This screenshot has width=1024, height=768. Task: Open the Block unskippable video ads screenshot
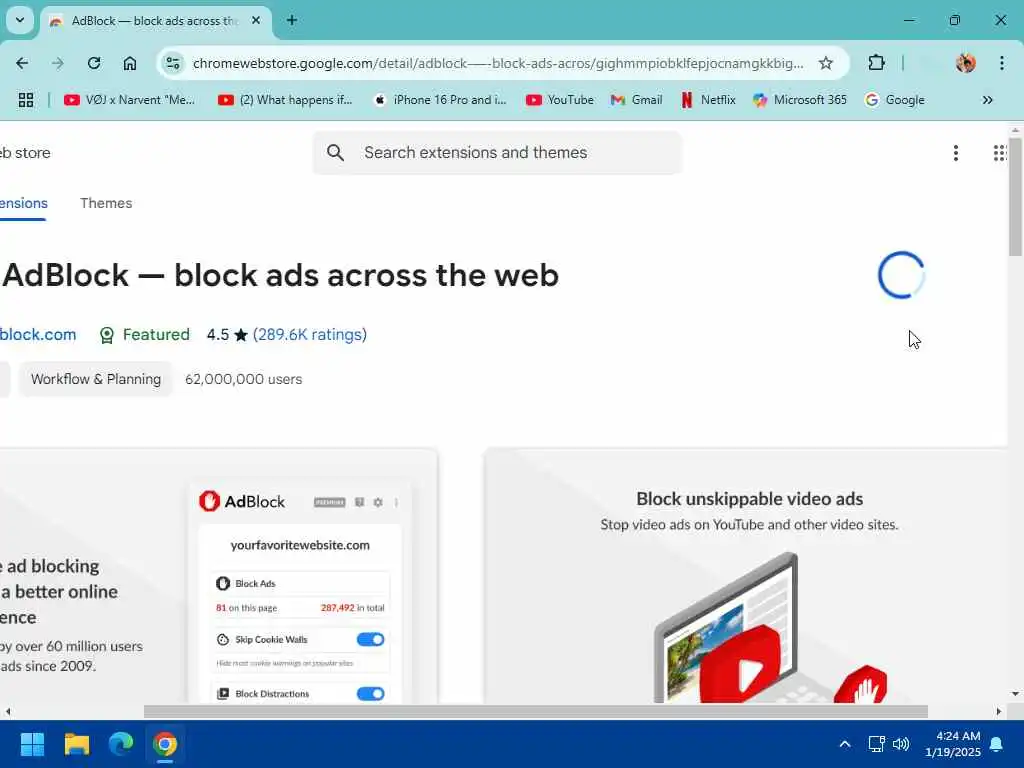(746, 576)
